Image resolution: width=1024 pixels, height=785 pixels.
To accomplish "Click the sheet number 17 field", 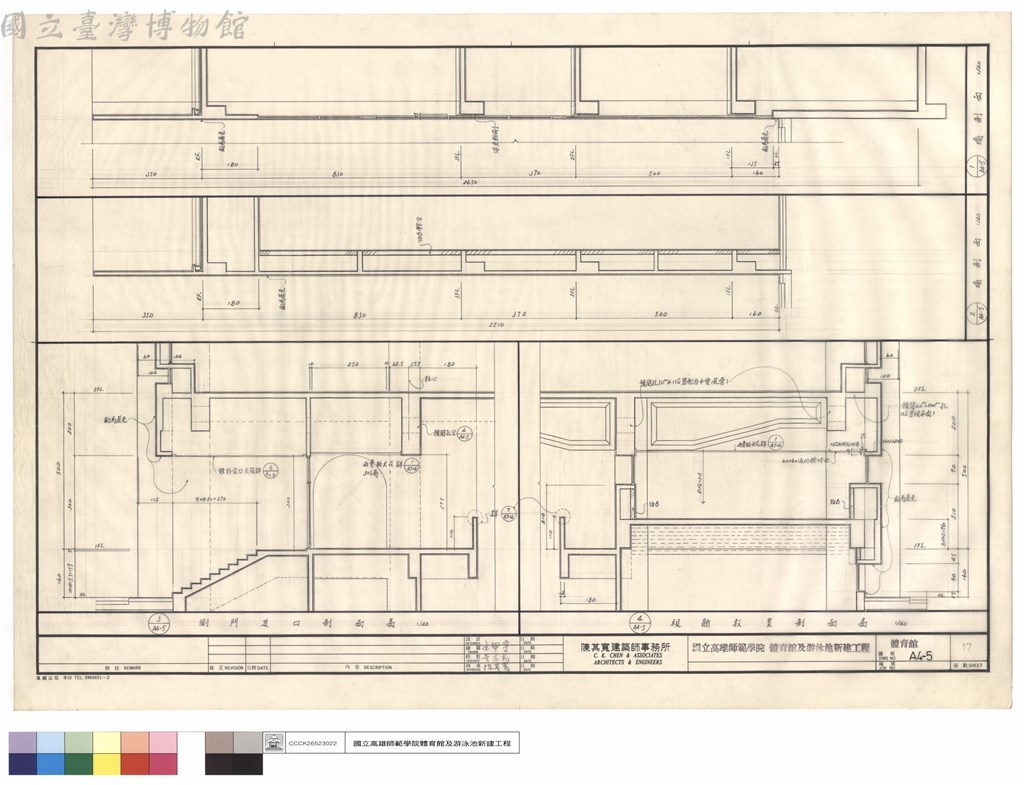I will coord(967,647).
